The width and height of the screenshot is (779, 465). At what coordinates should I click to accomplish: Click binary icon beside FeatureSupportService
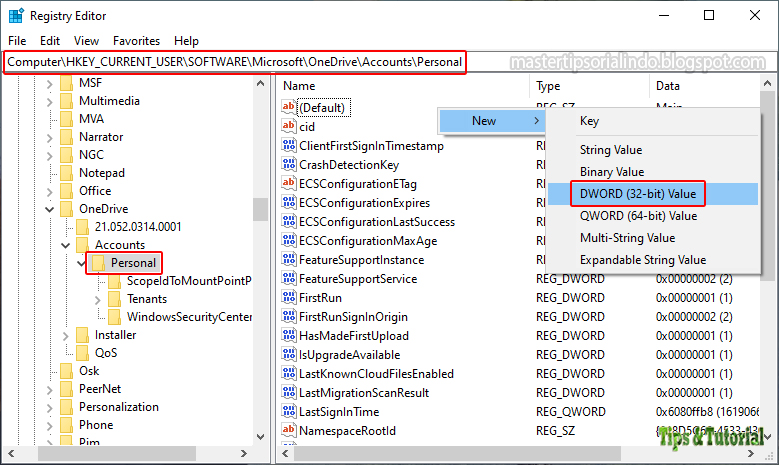[x=289, y=278]
